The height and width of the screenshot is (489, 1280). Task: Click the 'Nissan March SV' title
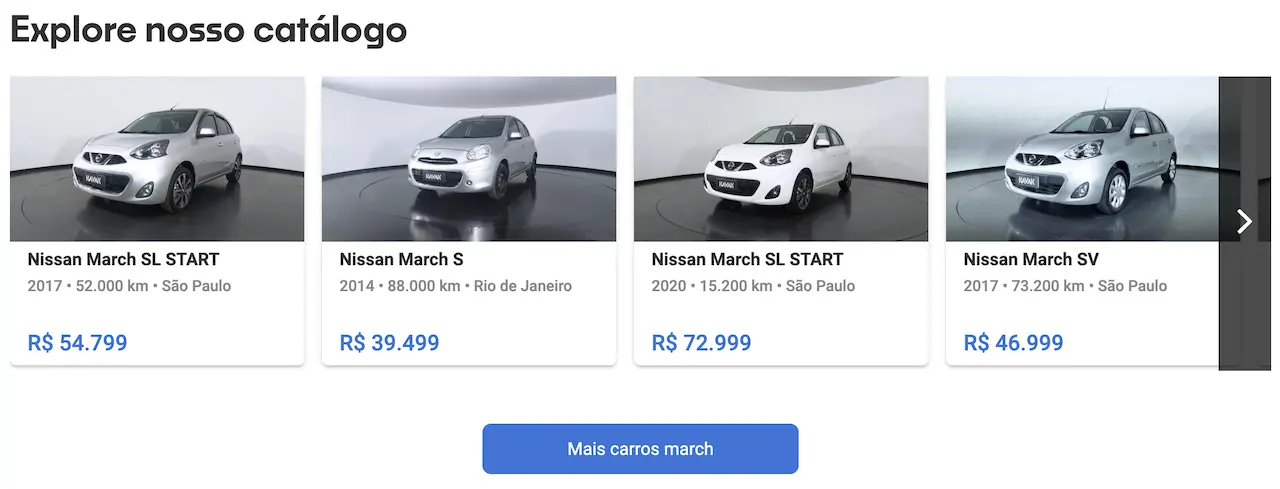(x=1031, y=260)
